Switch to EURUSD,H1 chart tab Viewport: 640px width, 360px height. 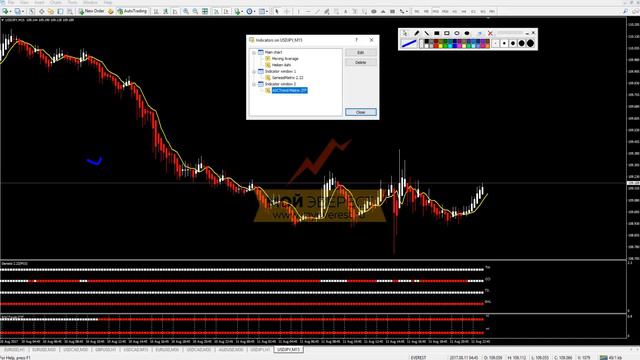coord(14,350)
